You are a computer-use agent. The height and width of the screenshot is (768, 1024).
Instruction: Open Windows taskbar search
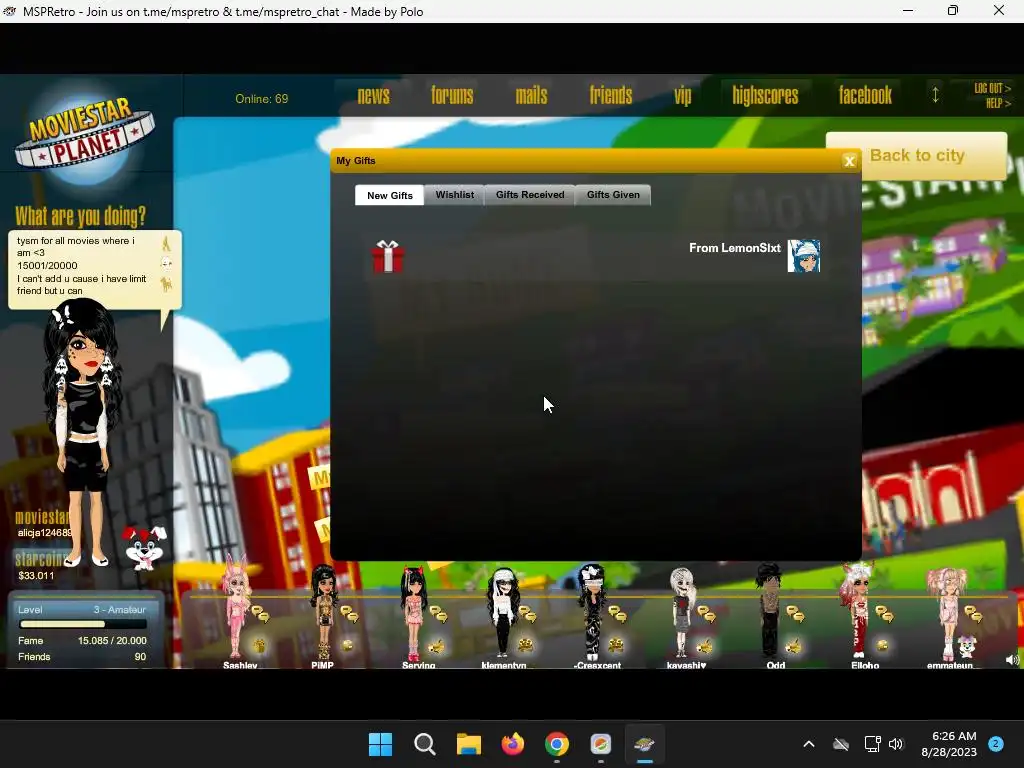point(424,744)
